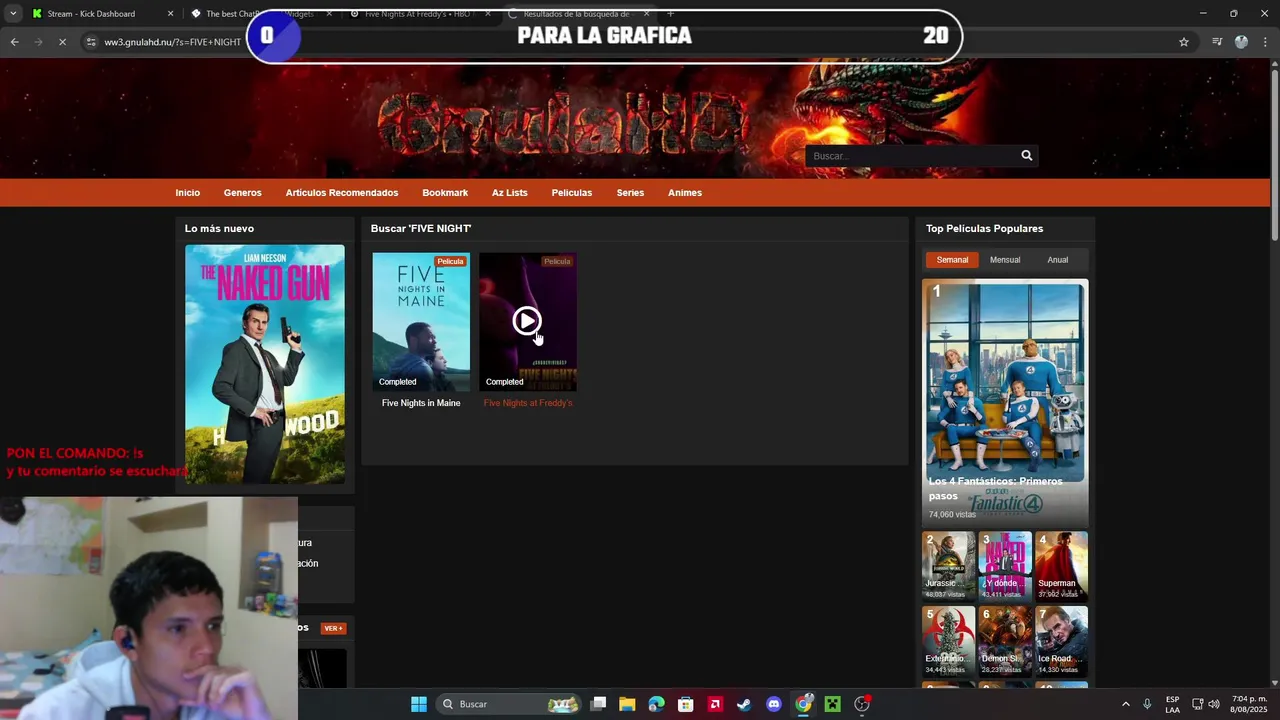Open the clock showing 7:04 p. m.
1280x720 pixels.
coord(1249,704)
